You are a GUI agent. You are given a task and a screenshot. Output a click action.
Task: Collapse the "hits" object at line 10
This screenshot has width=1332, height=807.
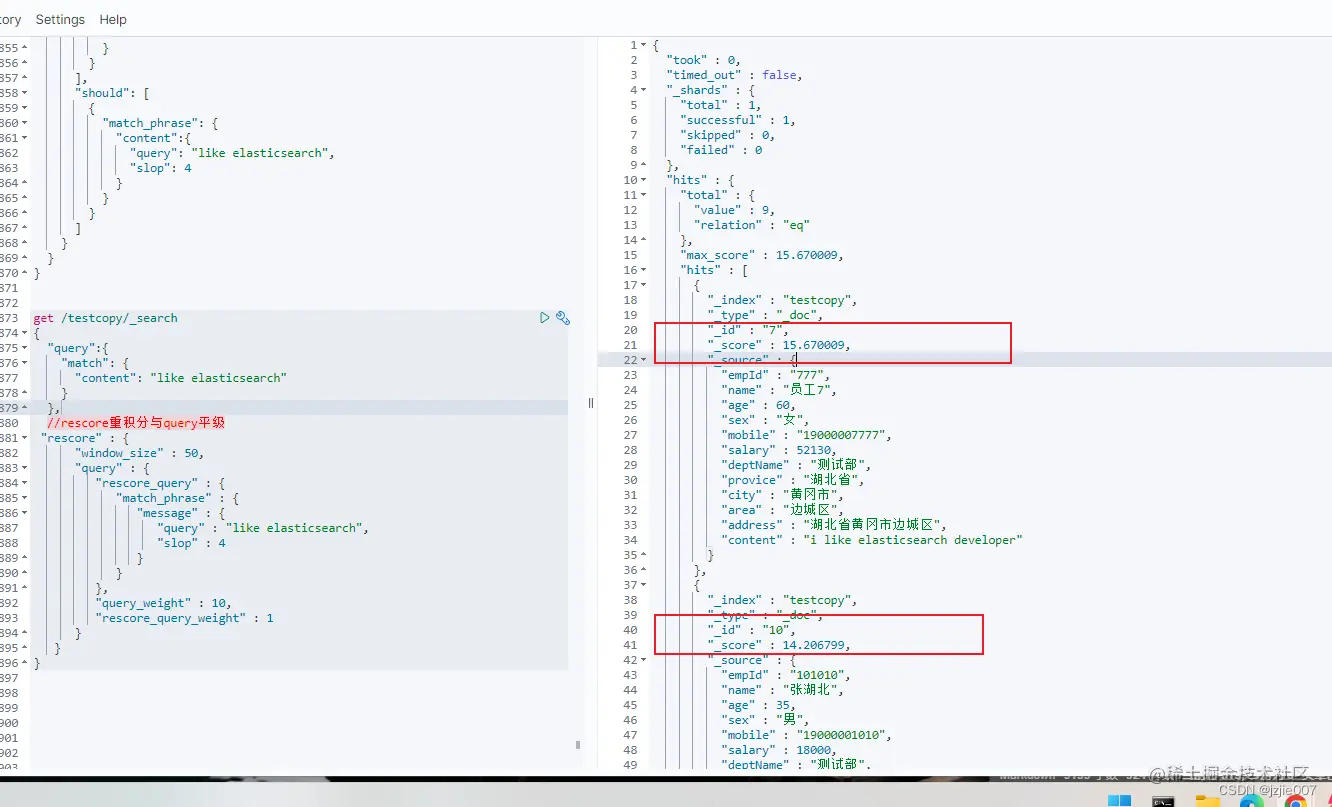(643, 180)
